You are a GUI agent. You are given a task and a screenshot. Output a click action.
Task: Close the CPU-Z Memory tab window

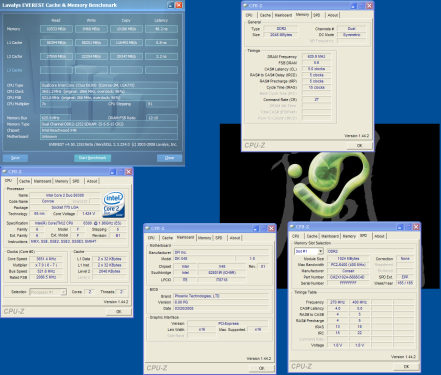coord(369,6)
